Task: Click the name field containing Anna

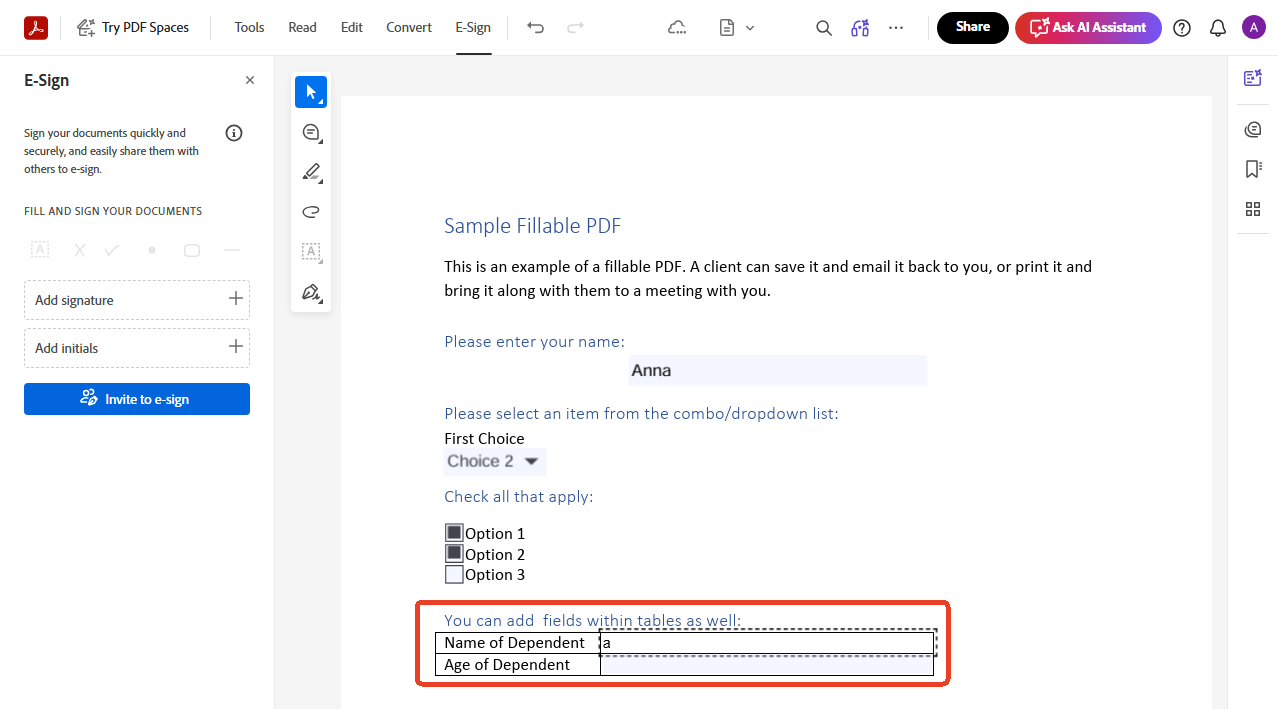Action: [x=778, y=371]
